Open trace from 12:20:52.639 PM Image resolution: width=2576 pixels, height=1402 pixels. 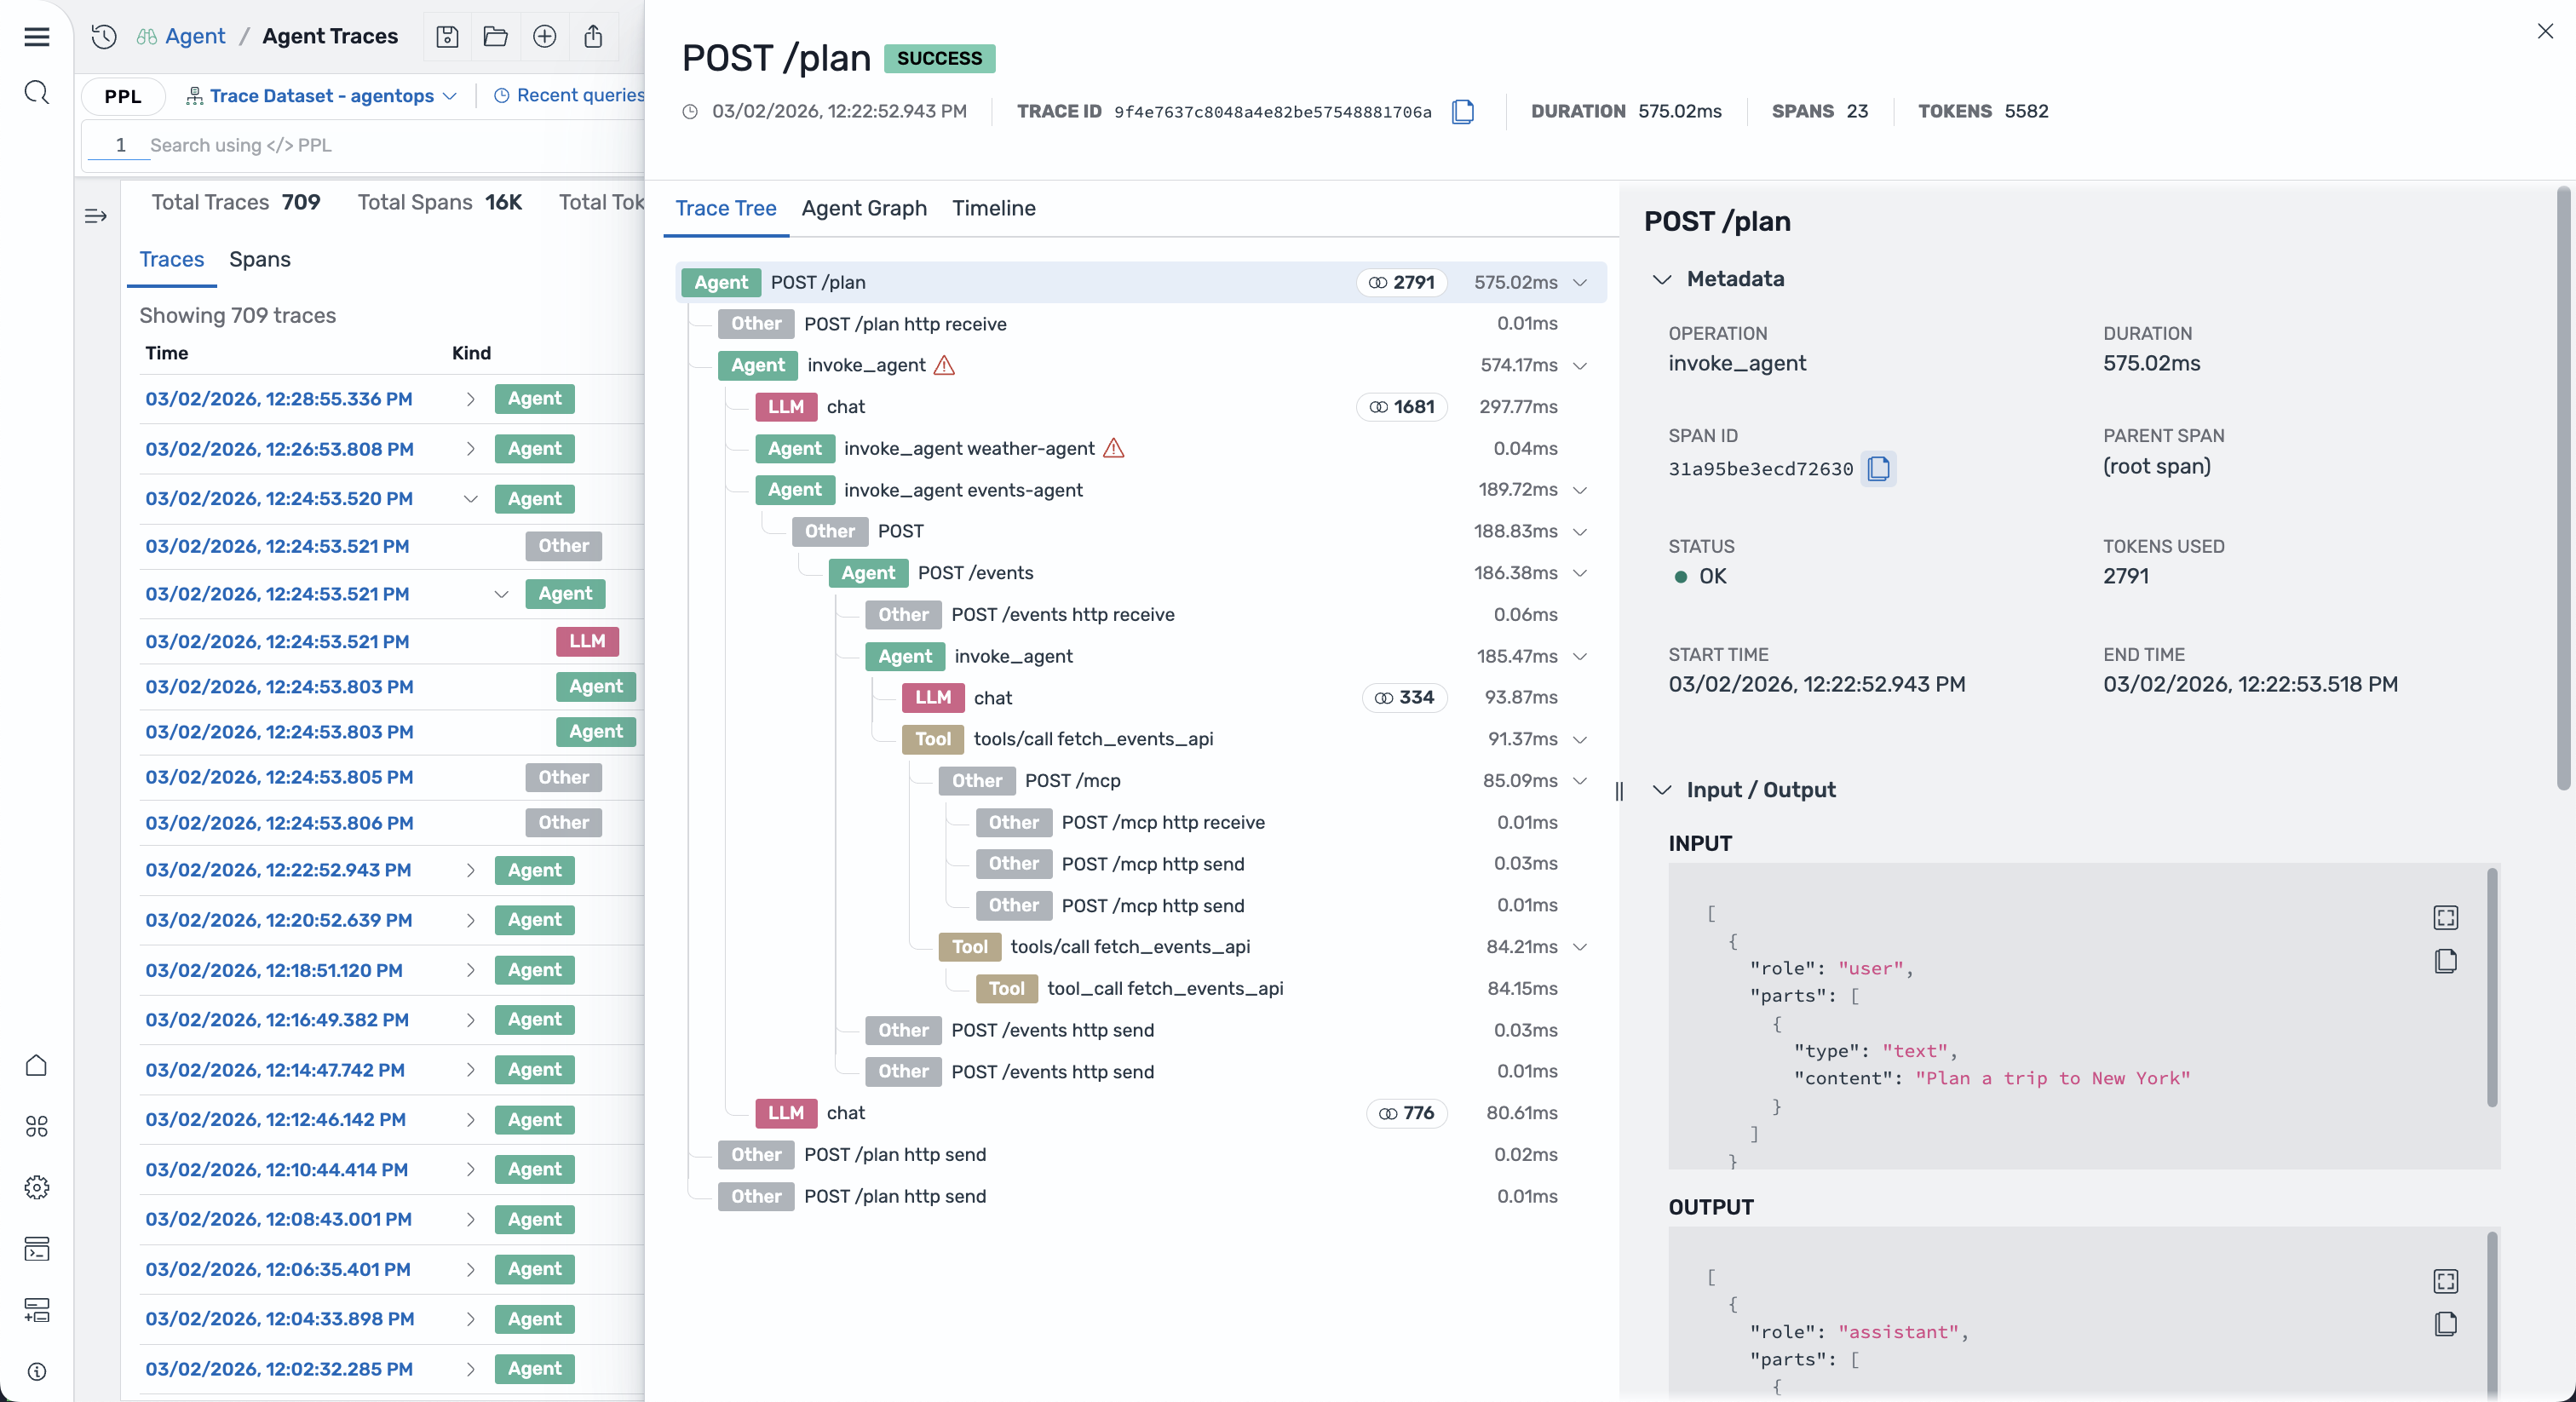pyautogui.click(x=278, y=920)
